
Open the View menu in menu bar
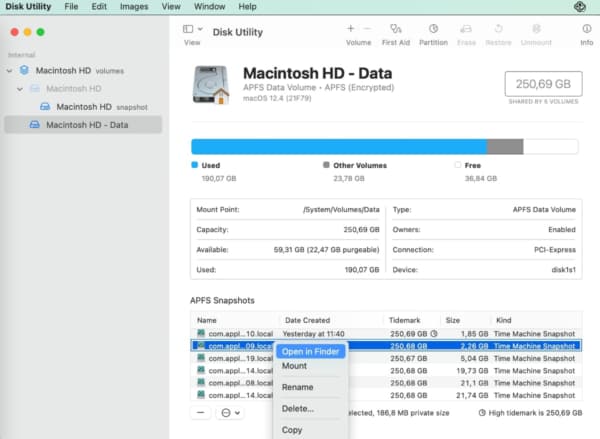(x=171, y=7)
